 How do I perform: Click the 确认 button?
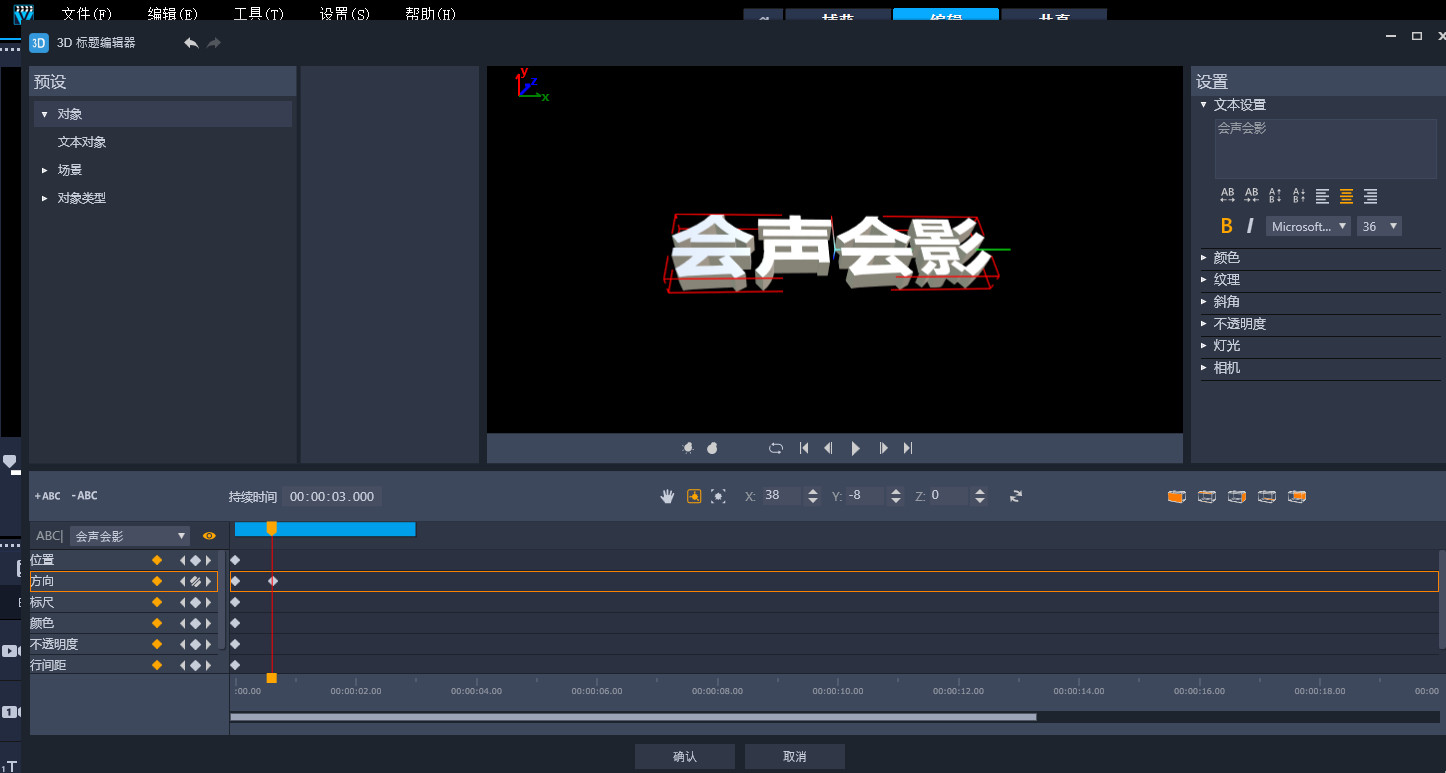pyautogui.click(x=685, y=756)
